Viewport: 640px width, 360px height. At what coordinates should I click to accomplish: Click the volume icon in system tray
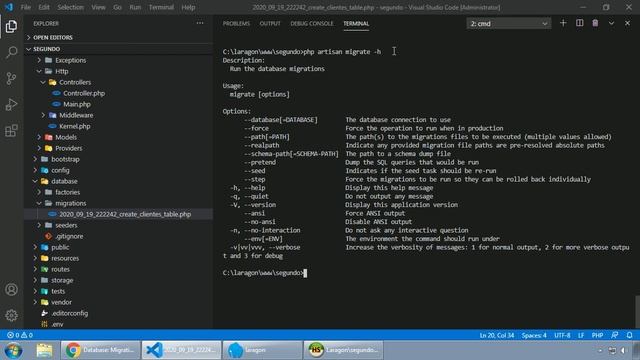pyautogui.click(x=623, y=351)
